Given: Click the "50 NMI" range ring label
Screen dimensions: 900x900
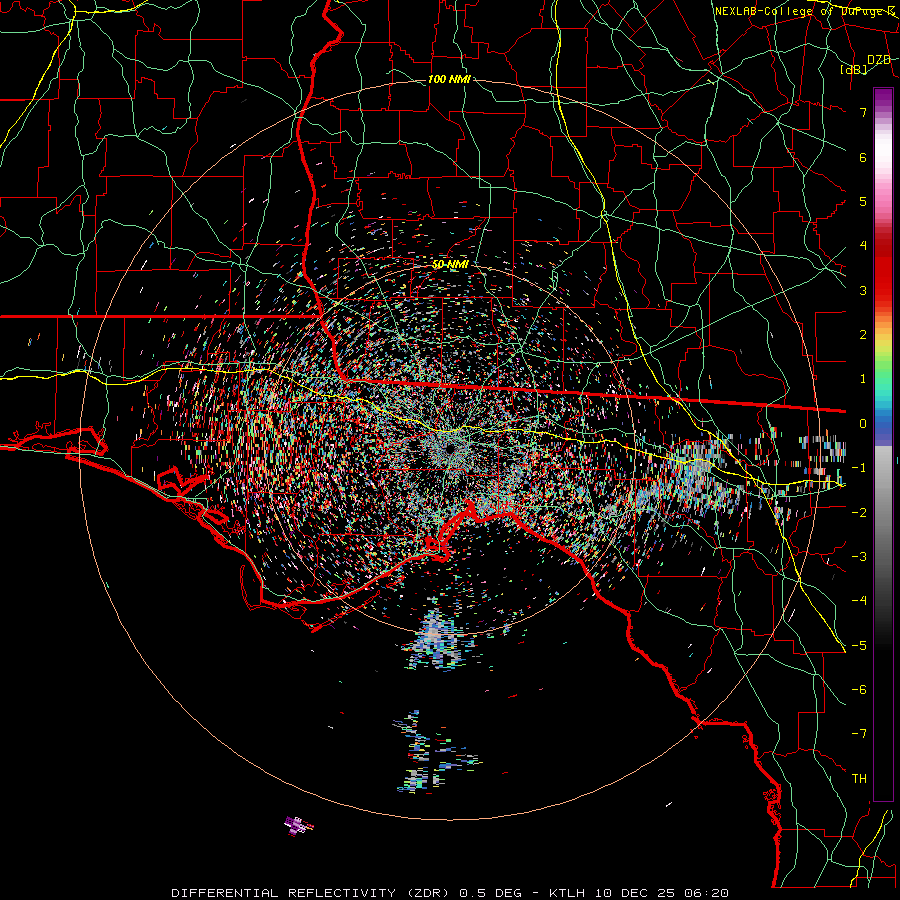Looking at the screenshot, I should click(451, 265).
